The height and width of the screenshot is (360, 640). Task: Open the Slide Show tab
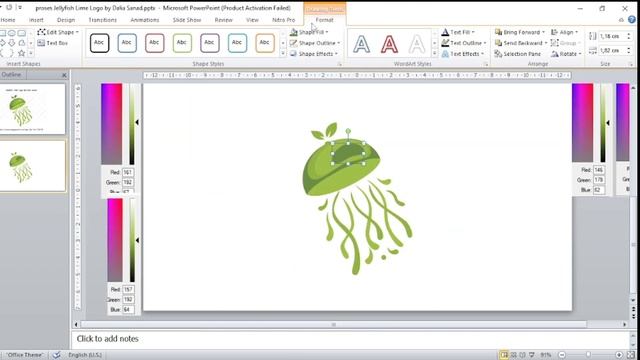pyautogui.click(x=187, y=20)
